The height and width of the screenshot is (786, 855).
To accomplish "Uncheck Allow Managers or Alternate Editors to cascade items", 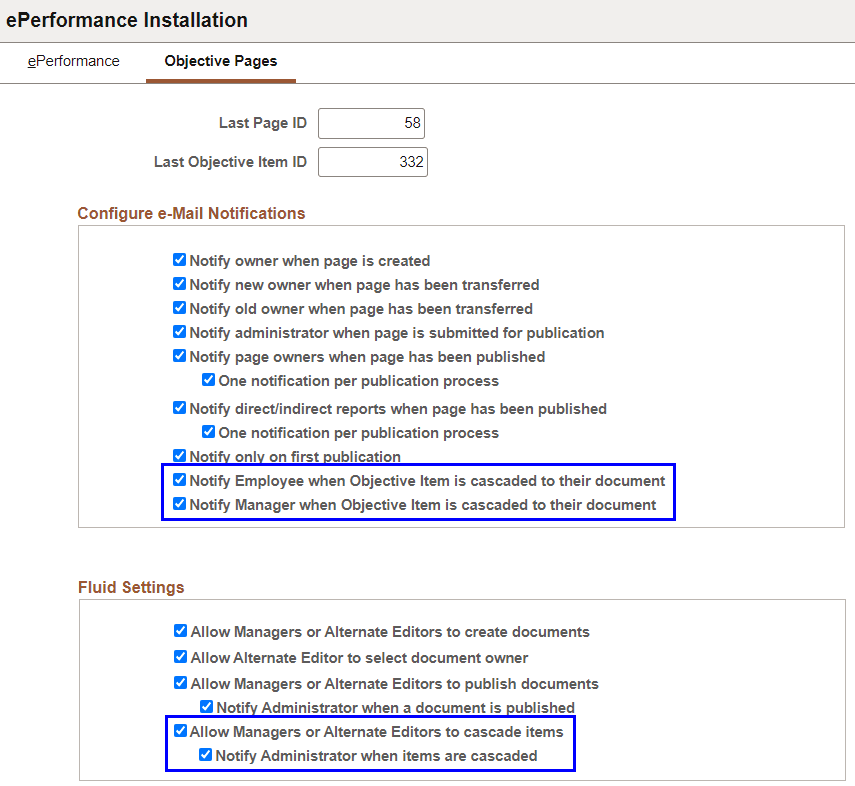I will [180, 731].
